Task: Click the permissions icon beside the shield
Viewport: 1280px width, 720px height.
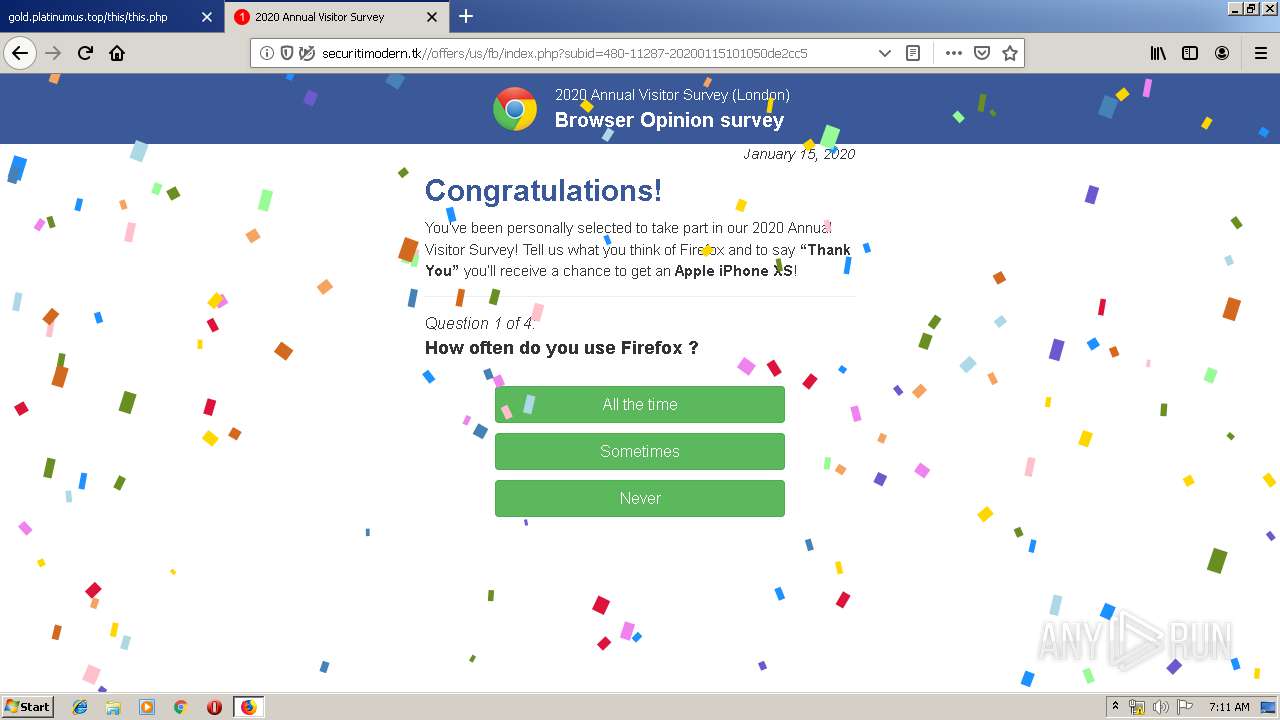Action: click(307, 53)
